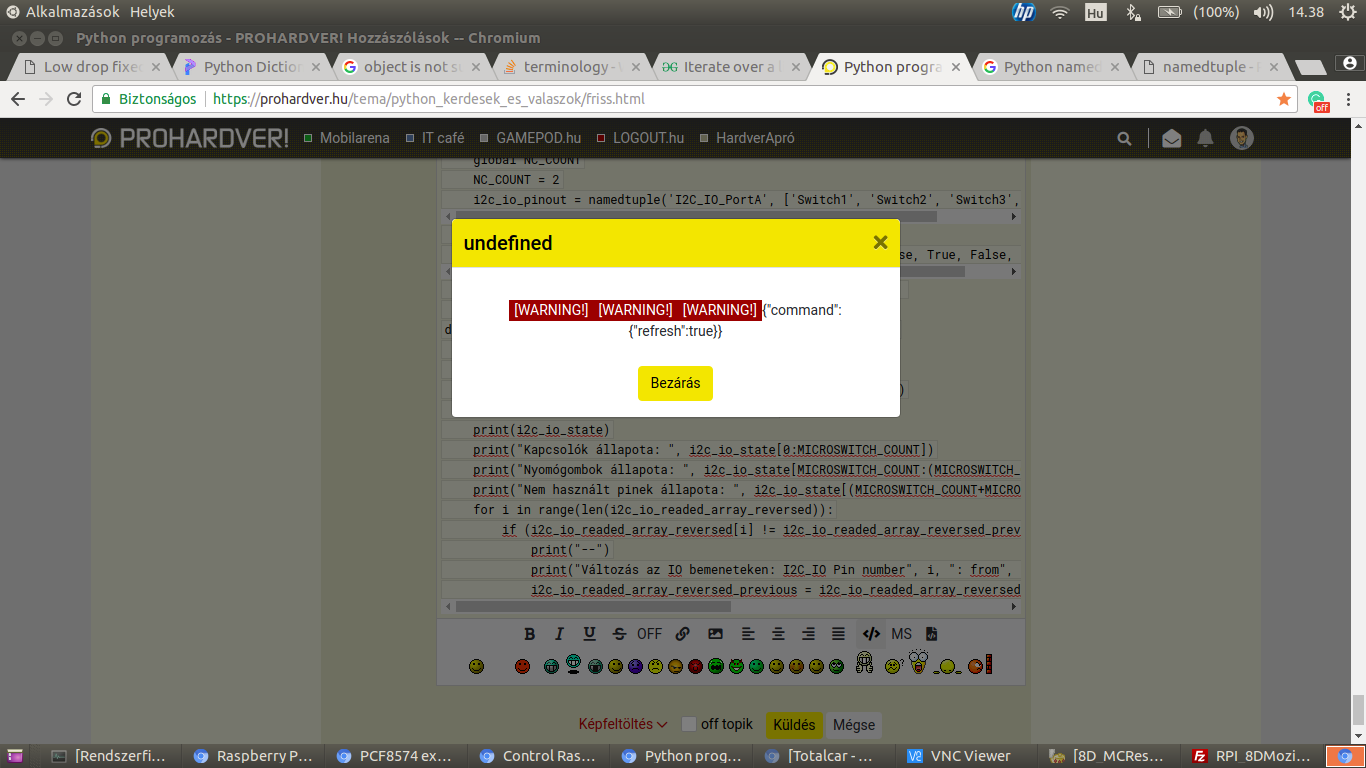Insert the first yellow smiley emoticon

[x=476, y=666]
